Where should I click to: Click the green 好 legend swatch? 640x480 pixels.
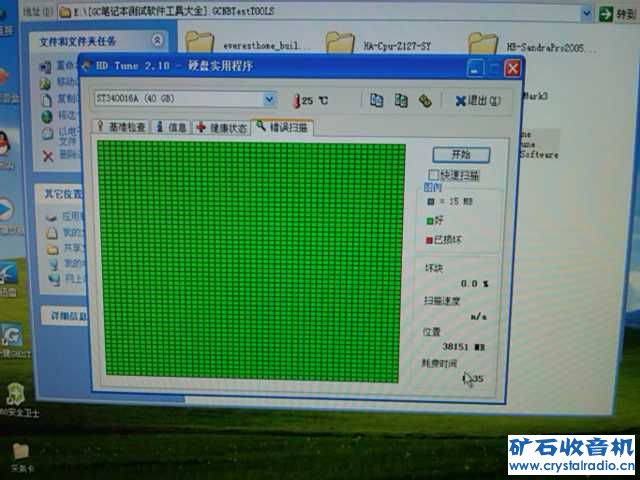point(429,221)
